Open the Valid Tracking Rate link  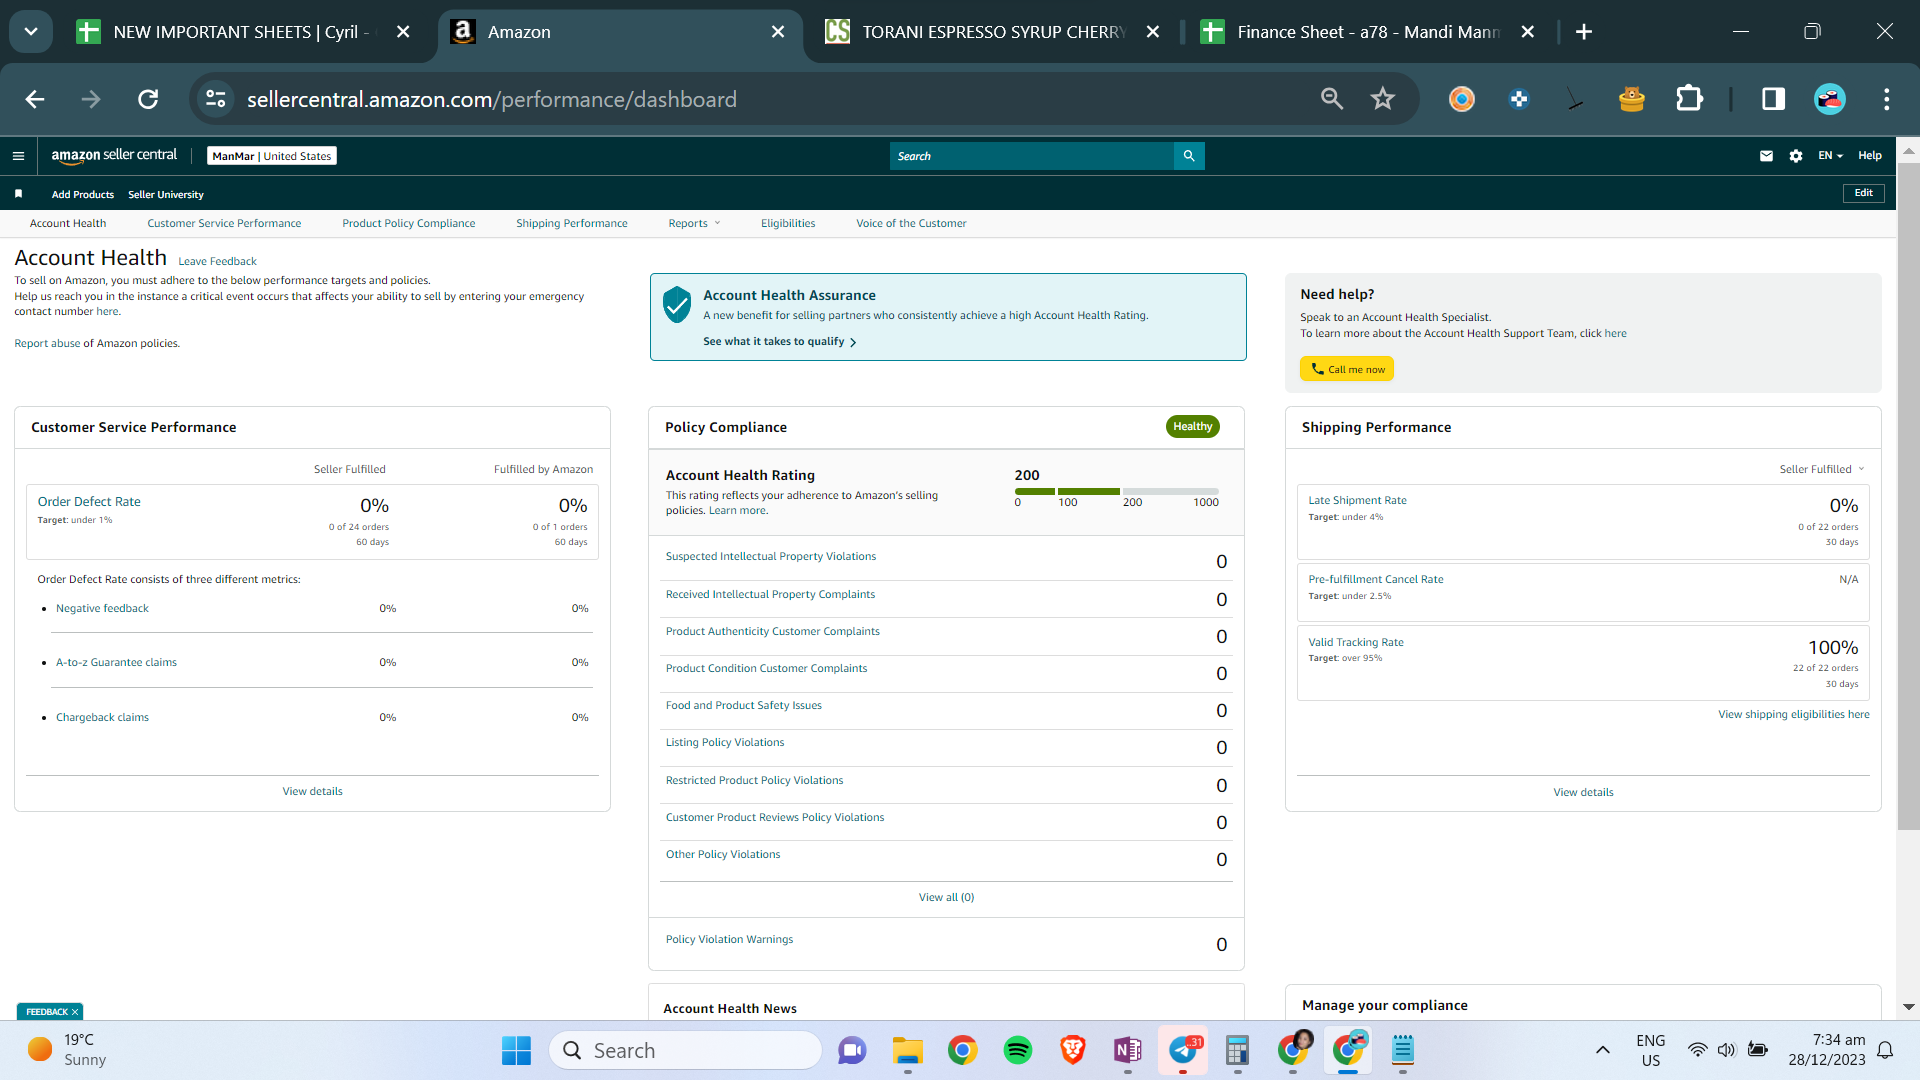[x=1356, y=643]
